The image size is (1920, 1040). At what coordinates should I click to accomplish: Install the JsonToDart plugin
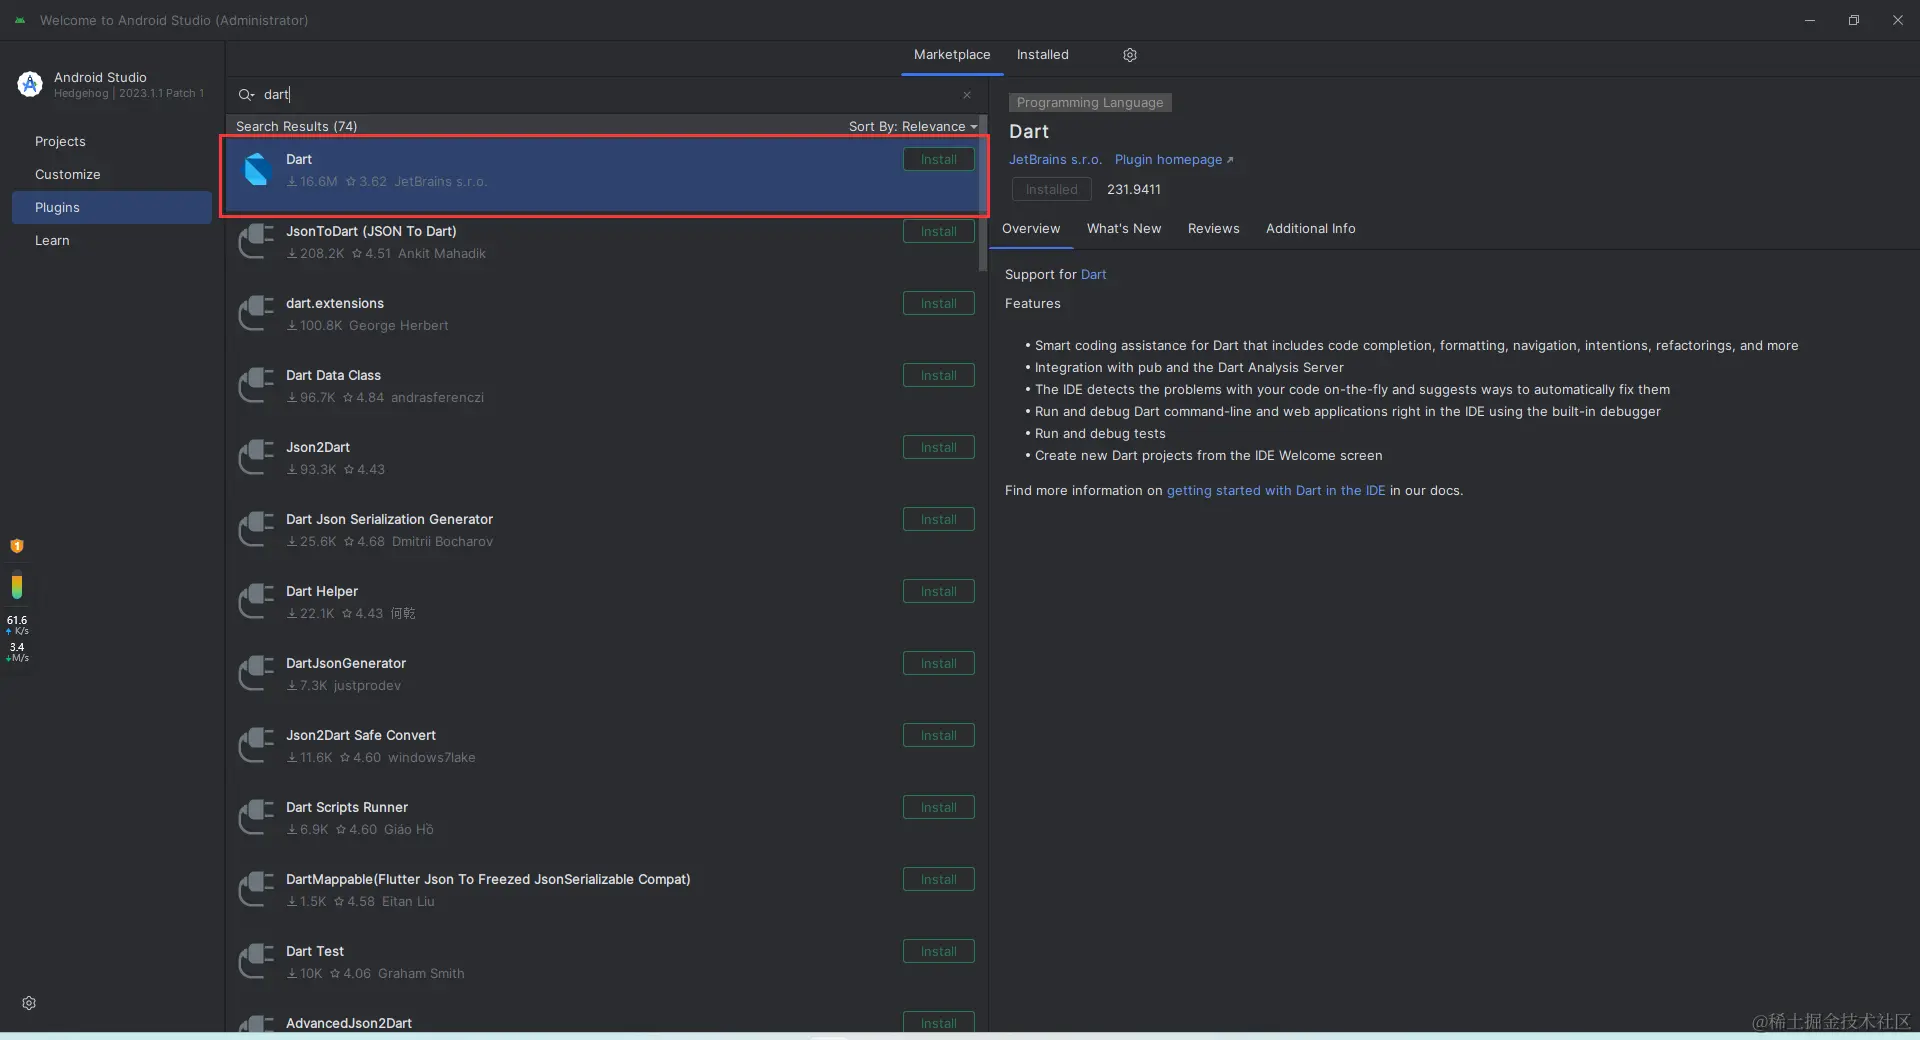coord(939,231)
